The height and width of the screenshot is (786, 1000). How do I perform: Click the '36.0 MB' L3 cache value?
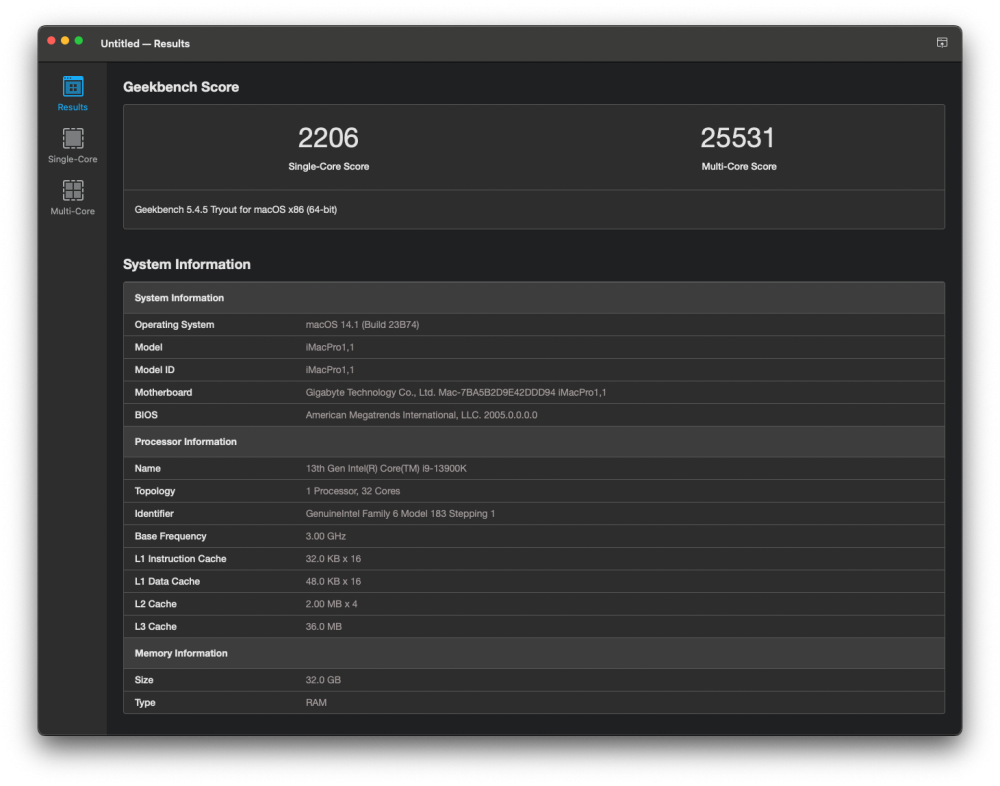tap(323, 627)
